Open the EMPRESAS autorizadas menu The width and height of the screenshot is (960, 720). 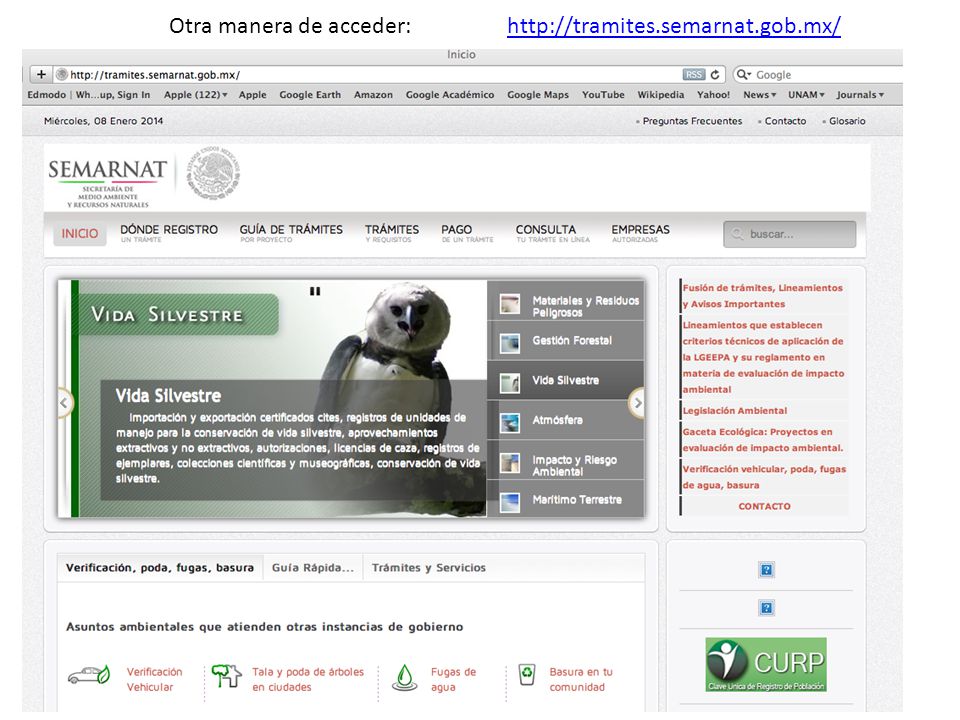(640, 233)
